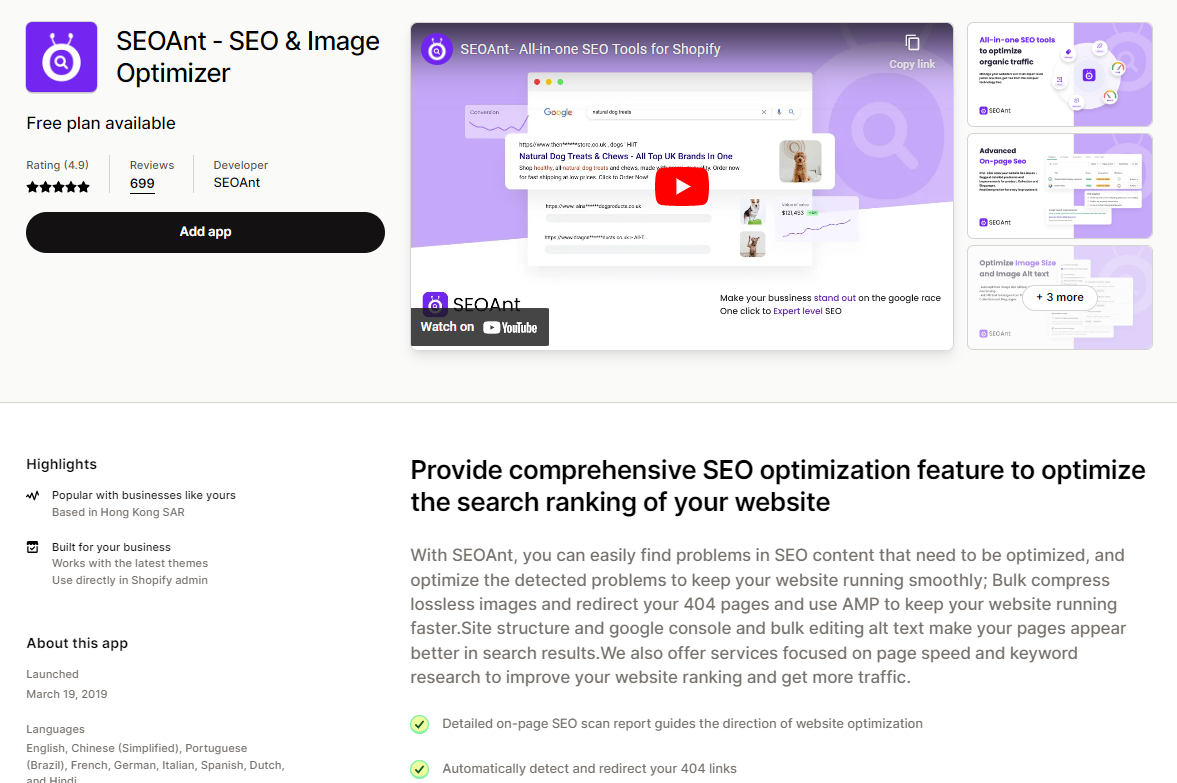Open the SEOAnt channel avatar in video
This screenshot has width=1177, height=783.
(x=436, y=50)
